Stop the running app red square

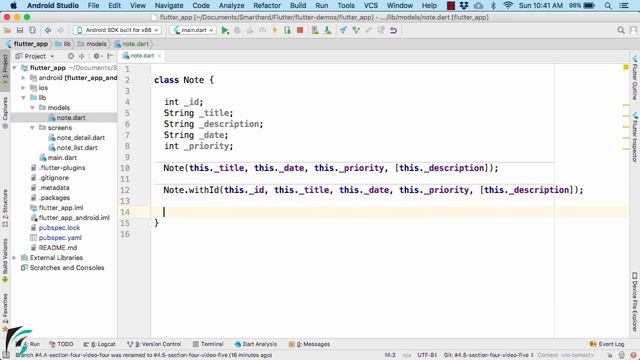click(300, 30)
